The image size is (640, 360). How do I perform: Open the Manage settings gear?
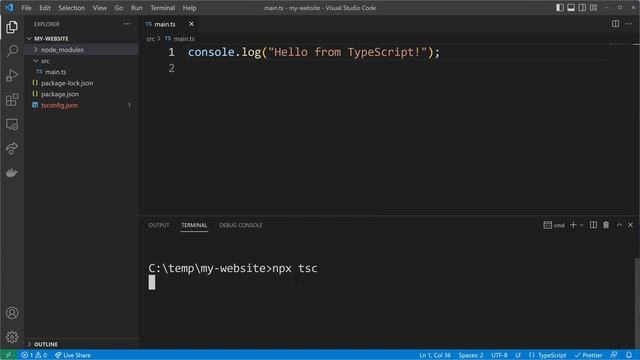12,337
